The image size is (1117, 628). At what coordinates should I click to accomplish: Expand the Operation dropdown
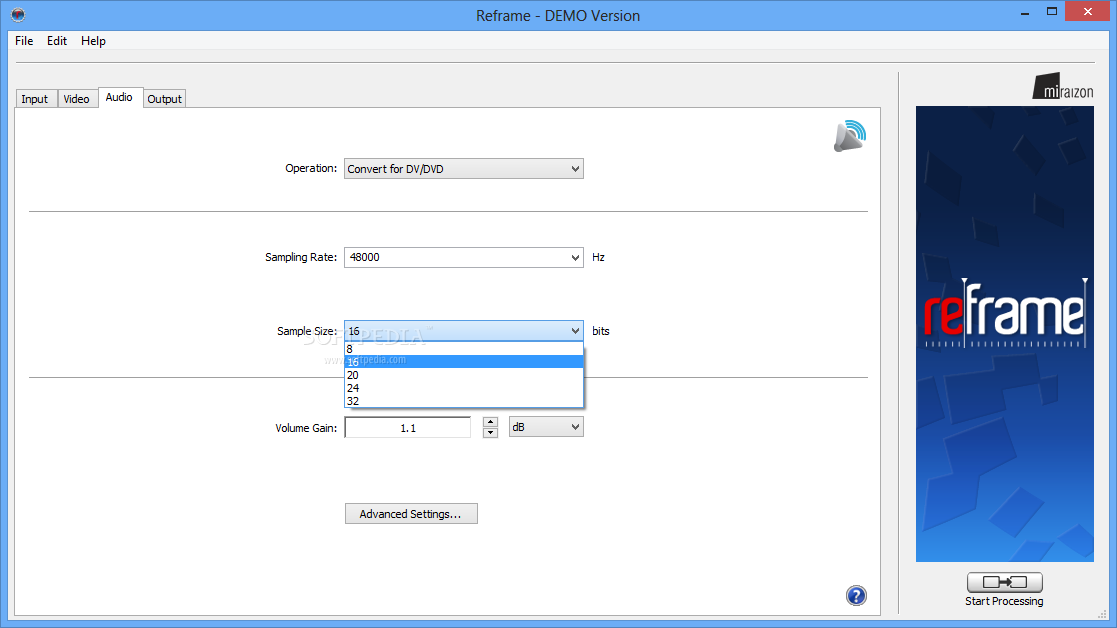click(464, 169)
